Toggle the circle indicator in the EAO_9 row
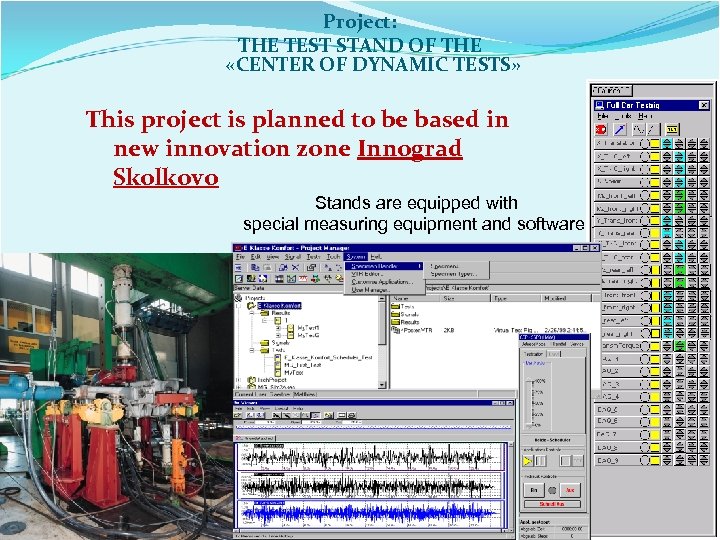Screen dimensions: 720x540 tap(645, 460)
